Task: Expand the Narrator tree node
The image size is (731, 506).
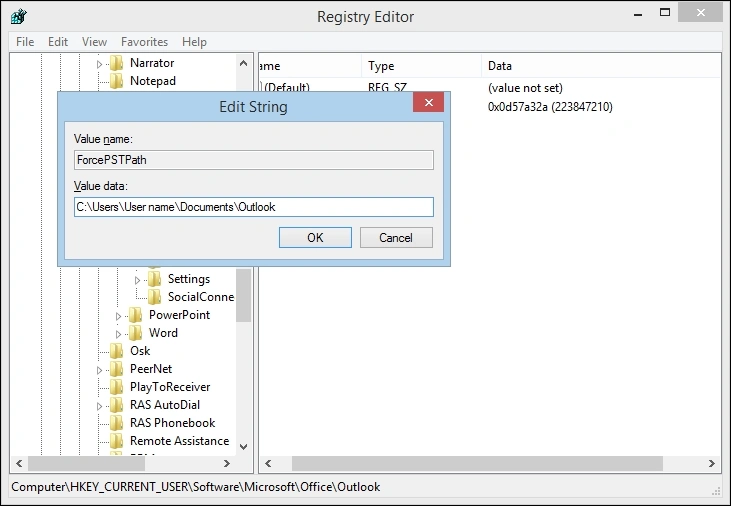Action: tap(99, 64)
